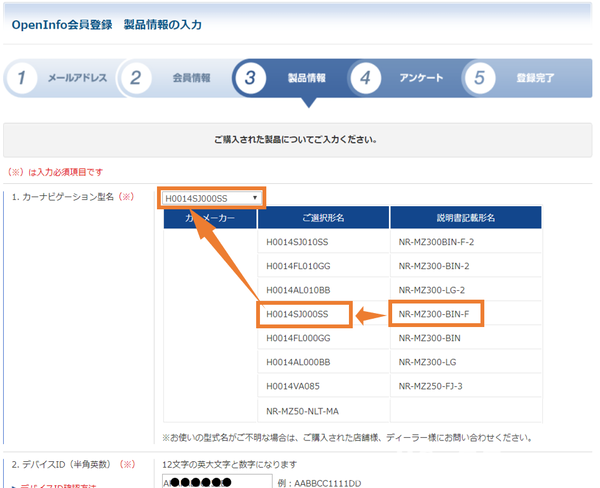Image resolution: width=600 pixels, height=488 pixels.
Task: Click step 1 mail address tab
Action: coord(60,78)
